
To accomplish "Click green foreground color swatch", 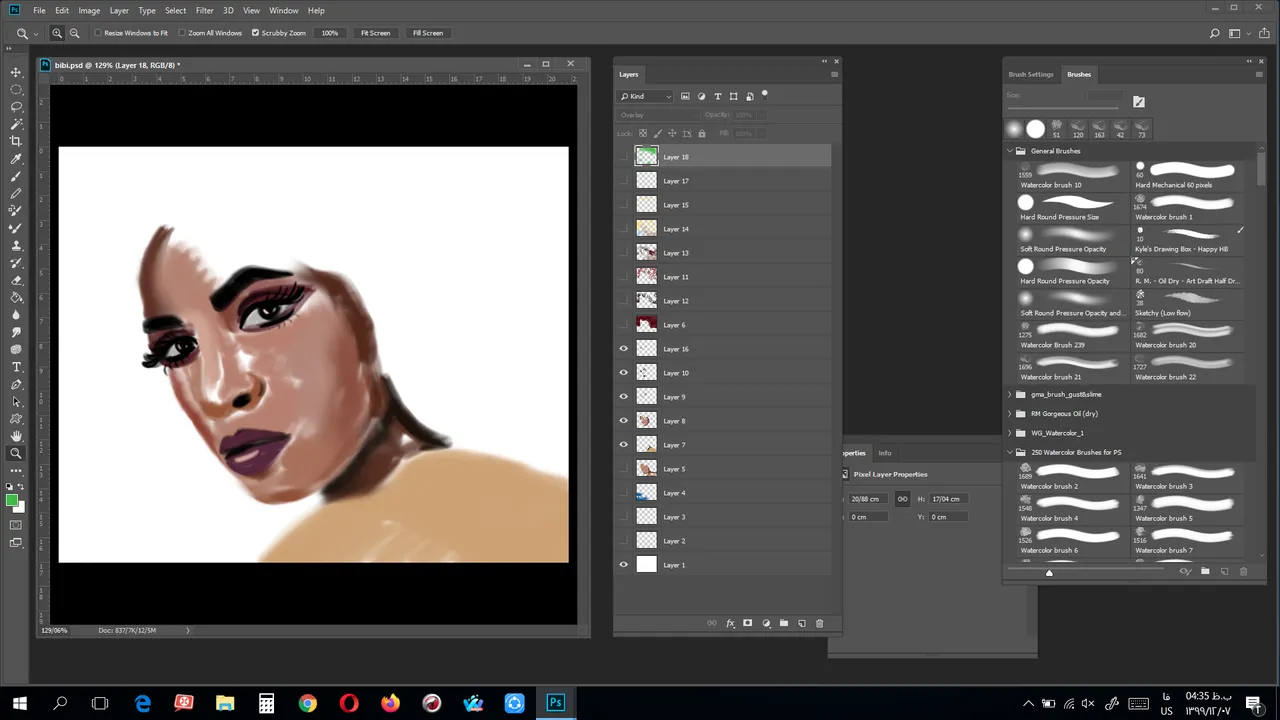I will point(12,500).
